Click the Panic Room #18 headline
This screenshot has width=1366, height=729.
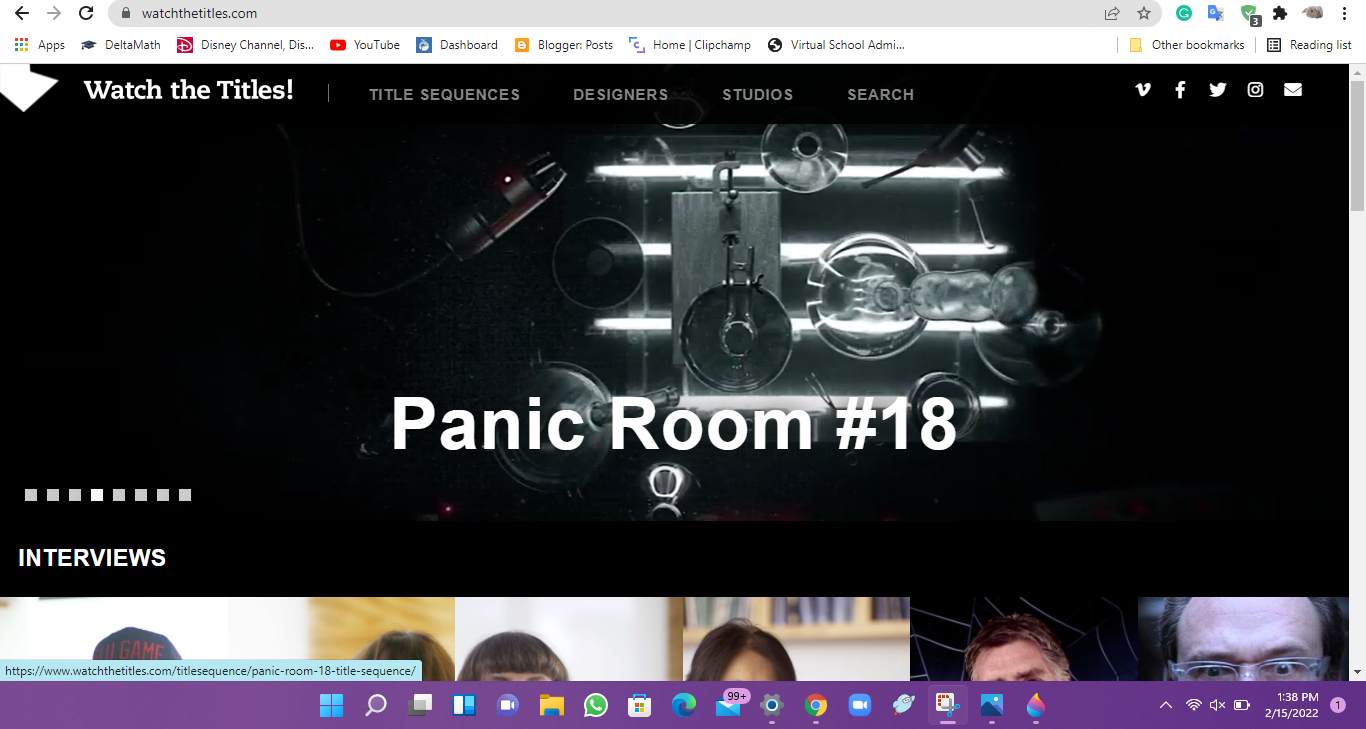[x=674, y=424]
